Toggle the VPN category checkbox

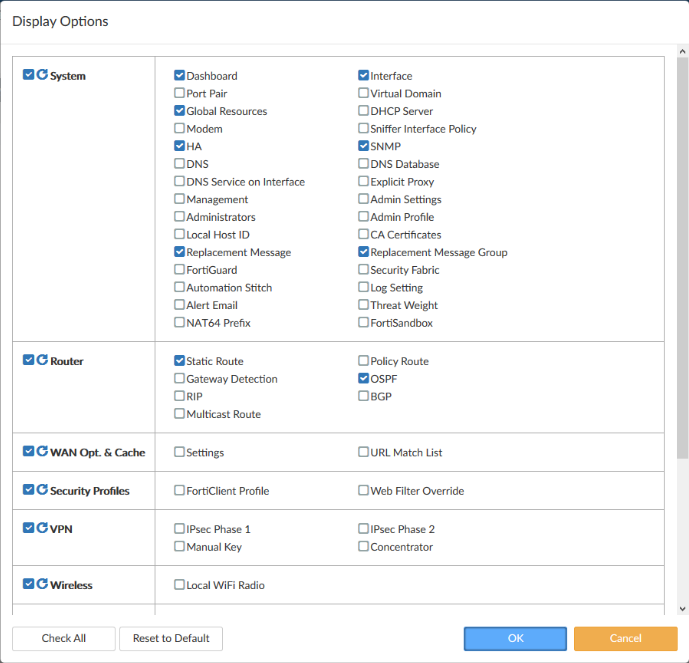29,528
